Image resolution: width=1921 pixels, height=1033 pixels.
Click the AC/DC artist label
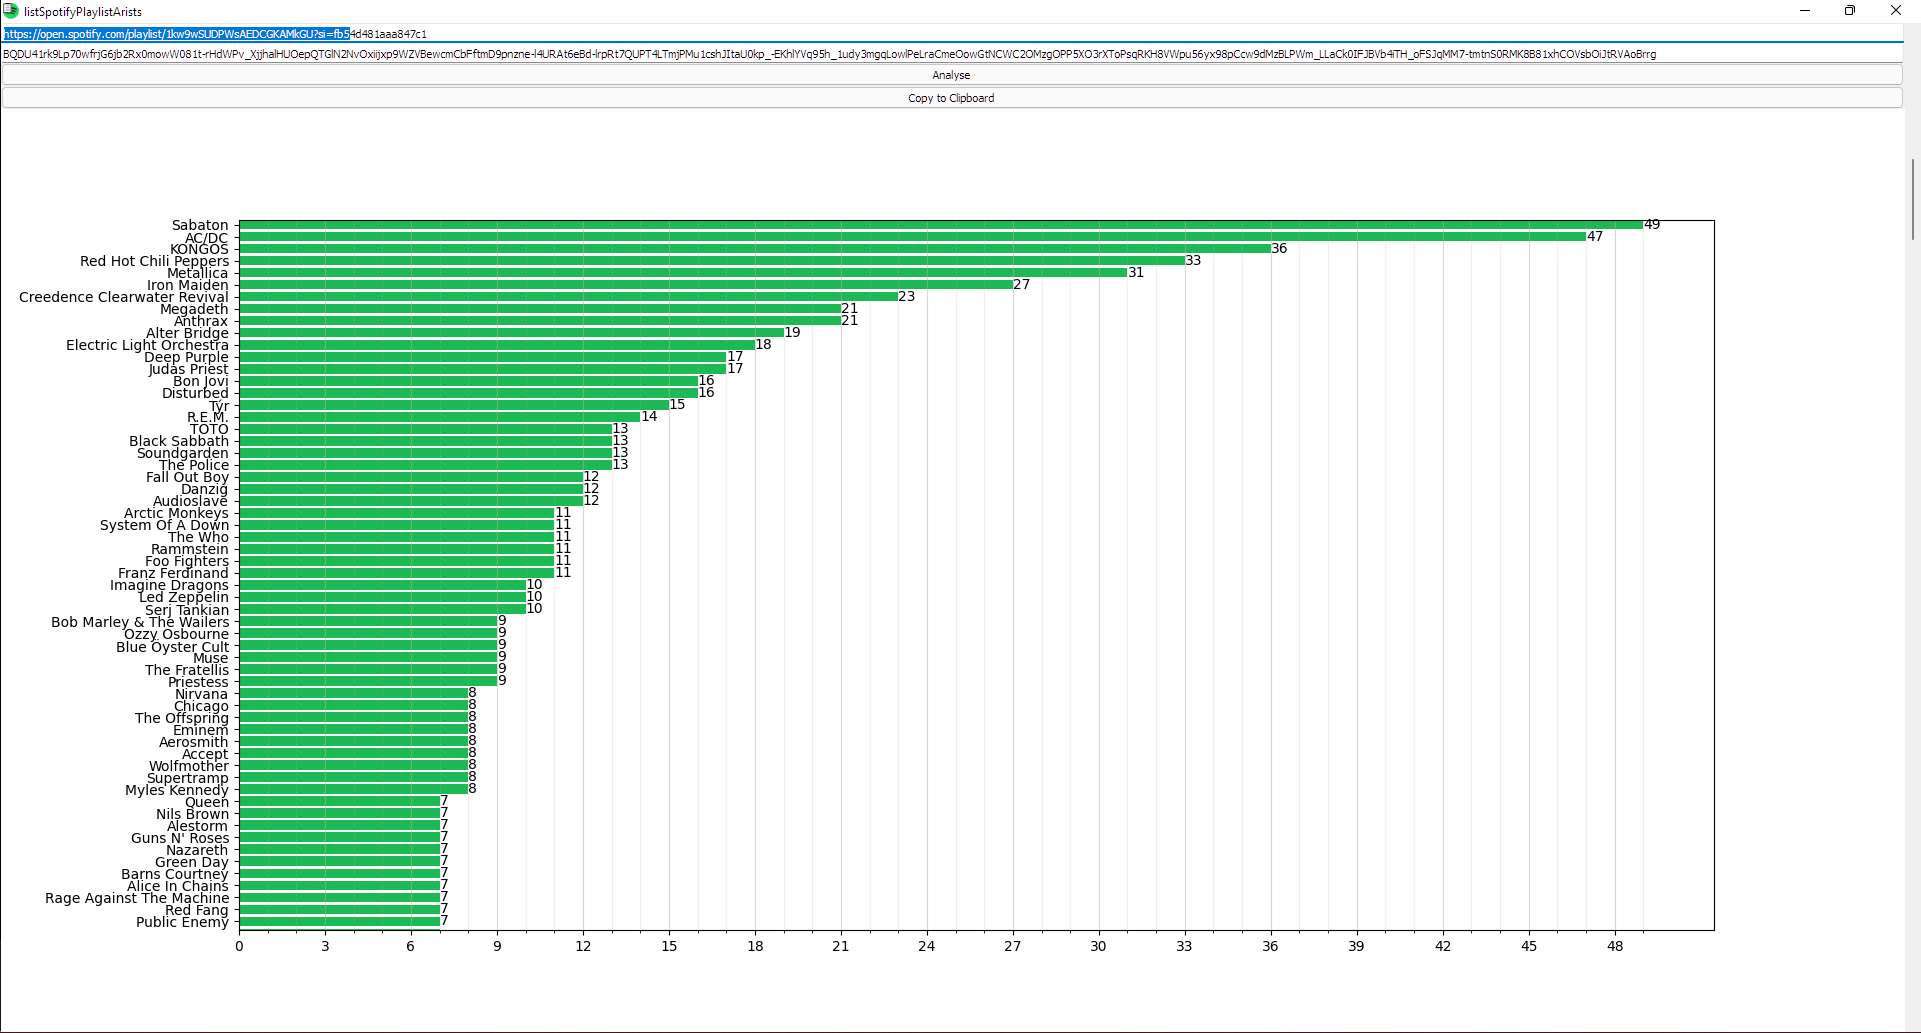[207, 237]
